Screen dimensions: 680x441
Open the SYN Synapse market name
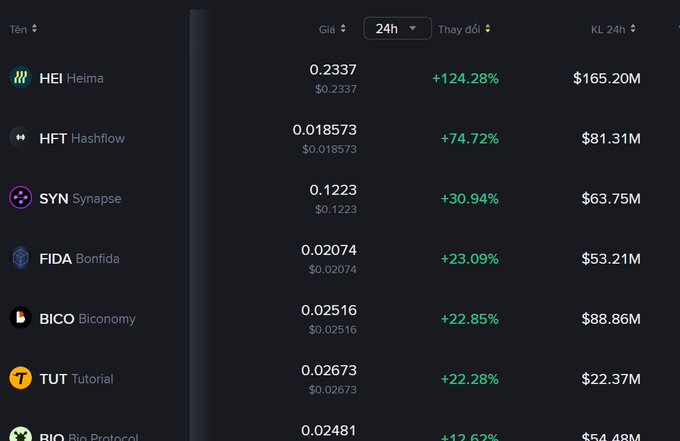point(80,199)
